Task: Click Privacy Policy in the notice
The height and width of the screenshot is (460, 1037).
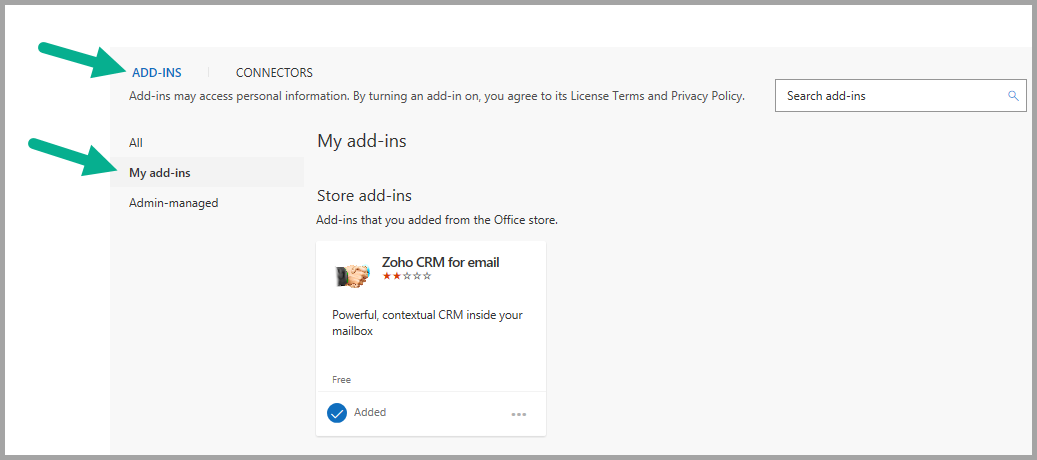Action: (707, 97)
